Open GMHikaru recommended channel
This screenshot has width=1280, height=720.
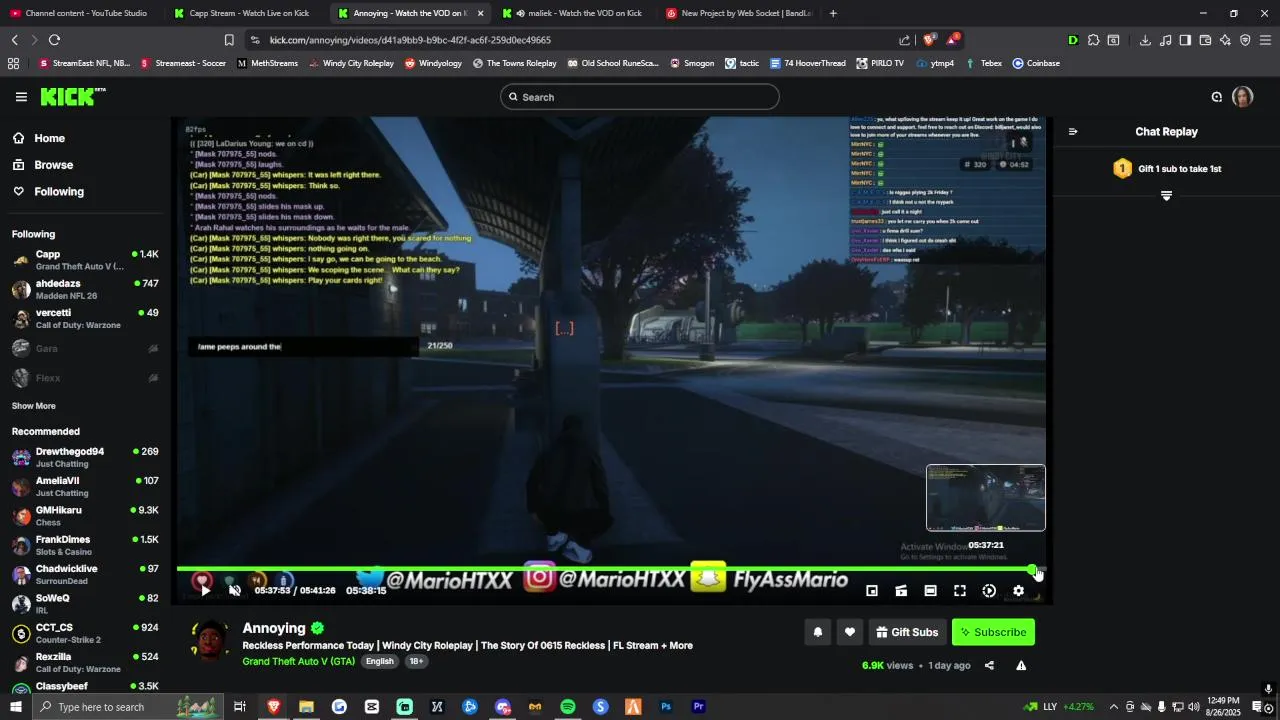pyautogui.click(x=85, y=516)
